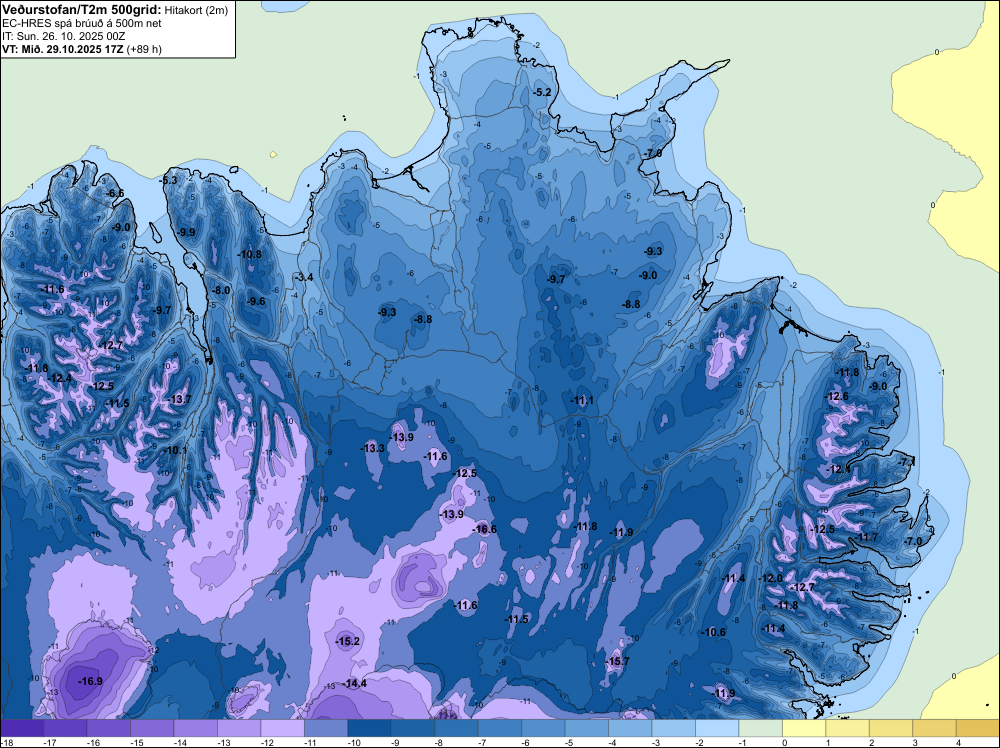
Task: Click the -12.6 temperature value
Action: pos(837,397)
